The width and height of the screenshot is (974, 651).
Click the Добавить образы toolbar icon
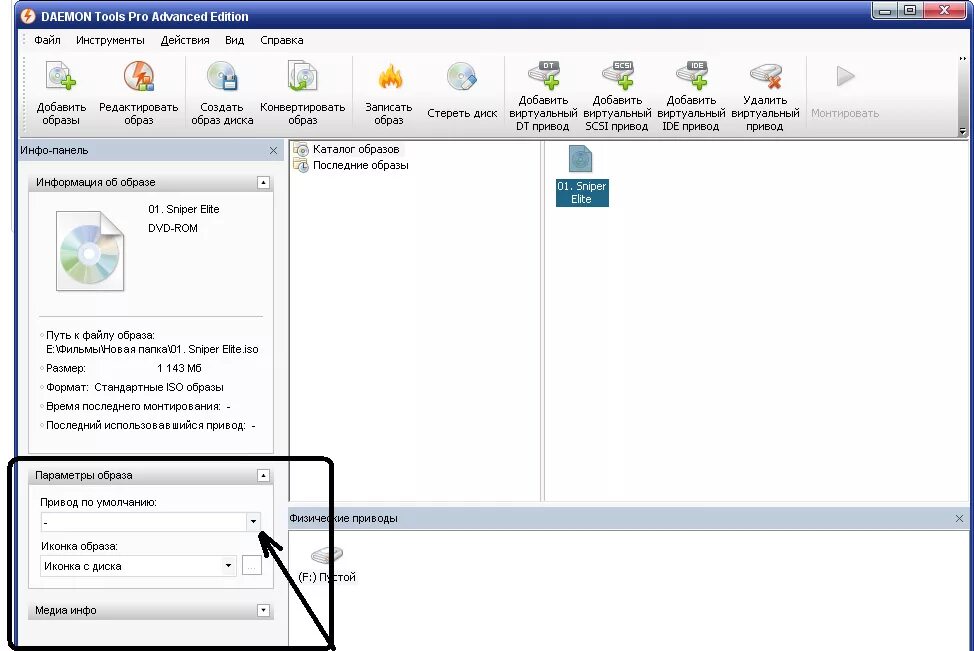click(61, 76)
